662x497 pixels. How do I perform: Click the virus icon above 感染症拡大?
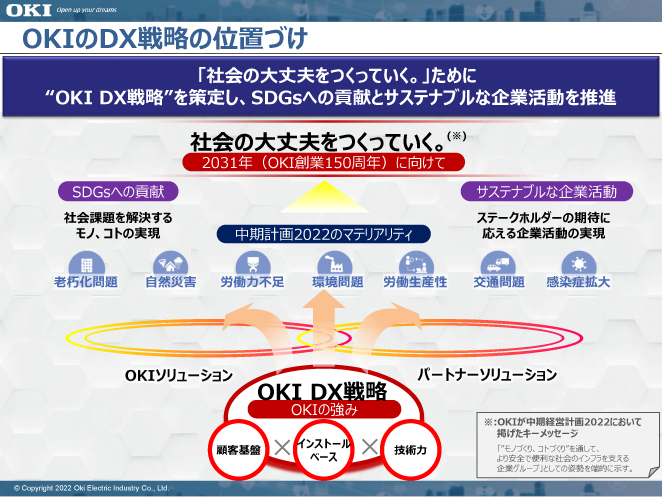579,264
